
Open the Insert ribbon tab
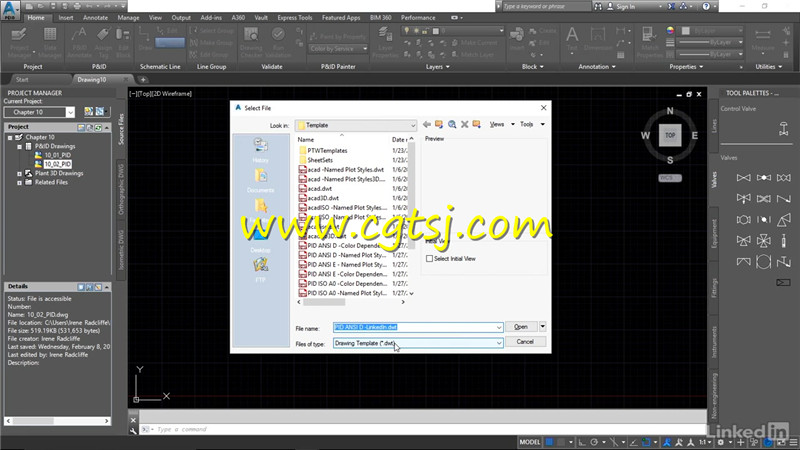coord(65,17)
